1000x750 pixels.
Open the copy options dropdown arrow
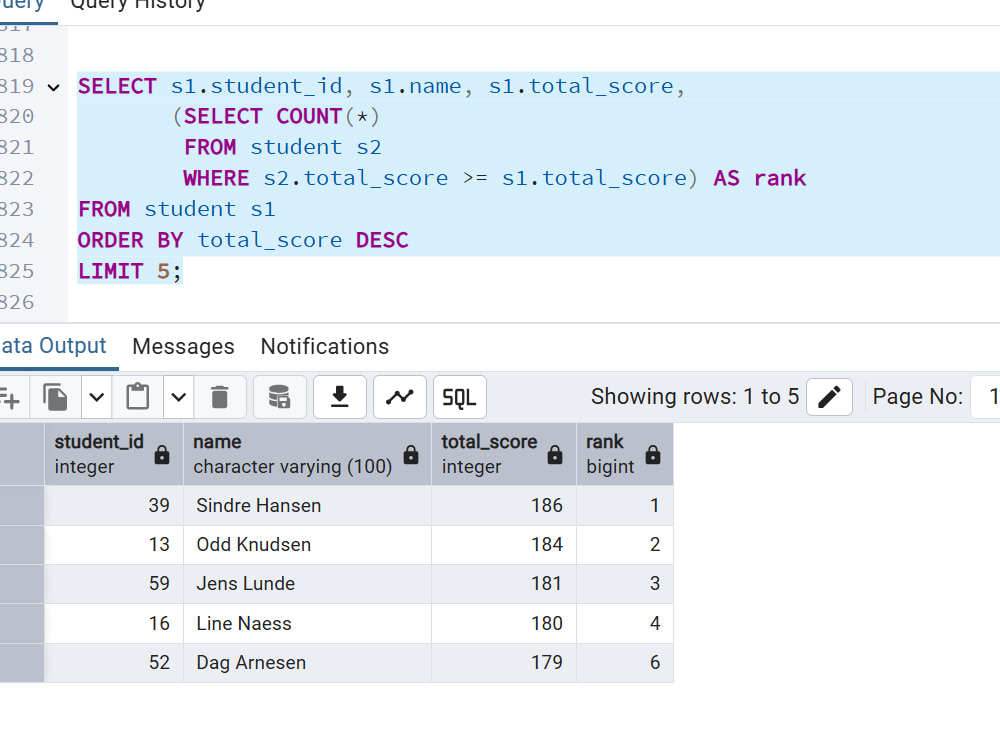click(96, 397)
